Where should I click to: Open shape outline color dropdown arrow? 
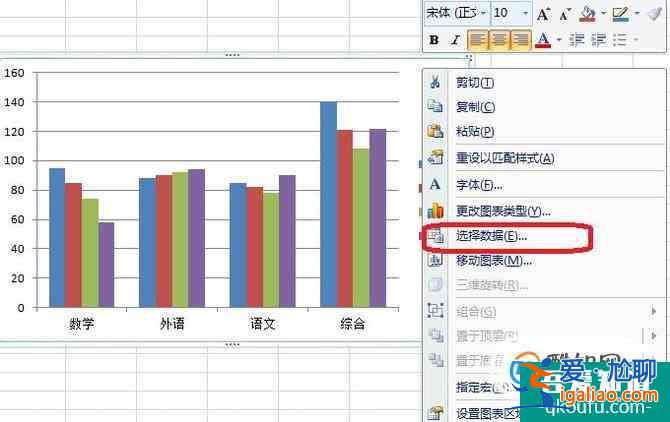637,13
